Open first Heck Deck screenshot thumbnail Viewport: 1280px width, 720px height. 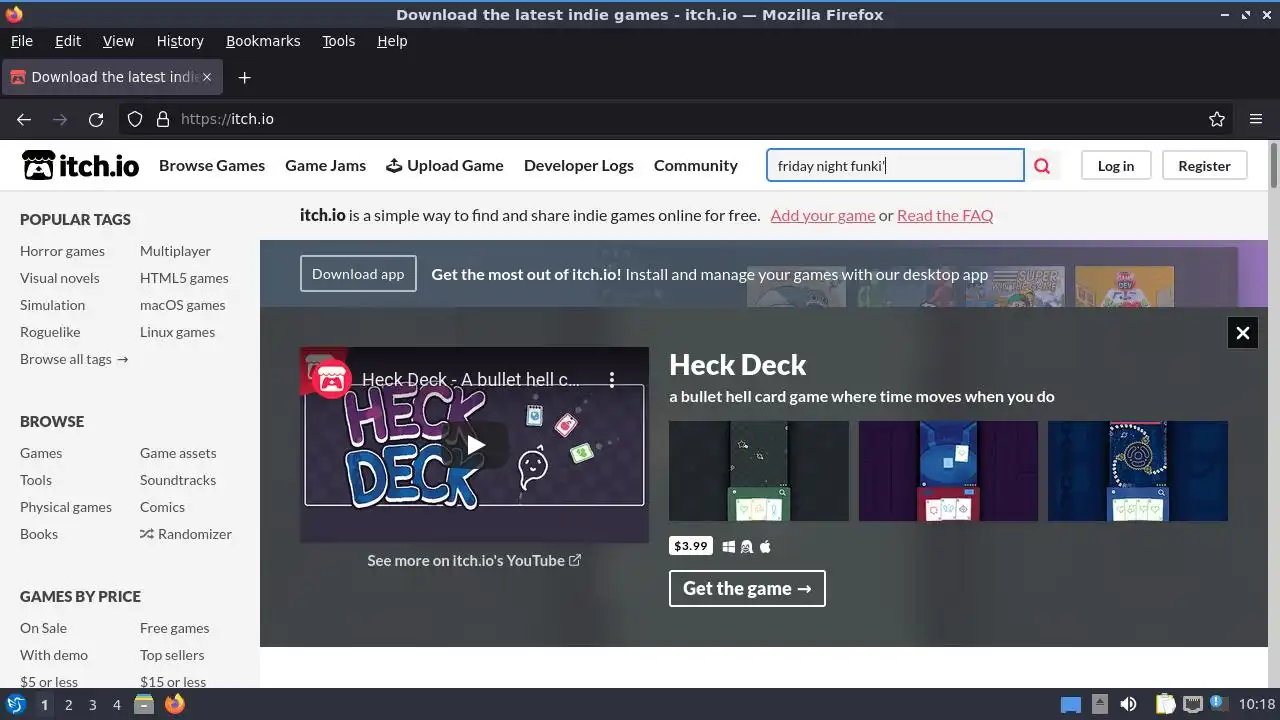coord(759,471)
